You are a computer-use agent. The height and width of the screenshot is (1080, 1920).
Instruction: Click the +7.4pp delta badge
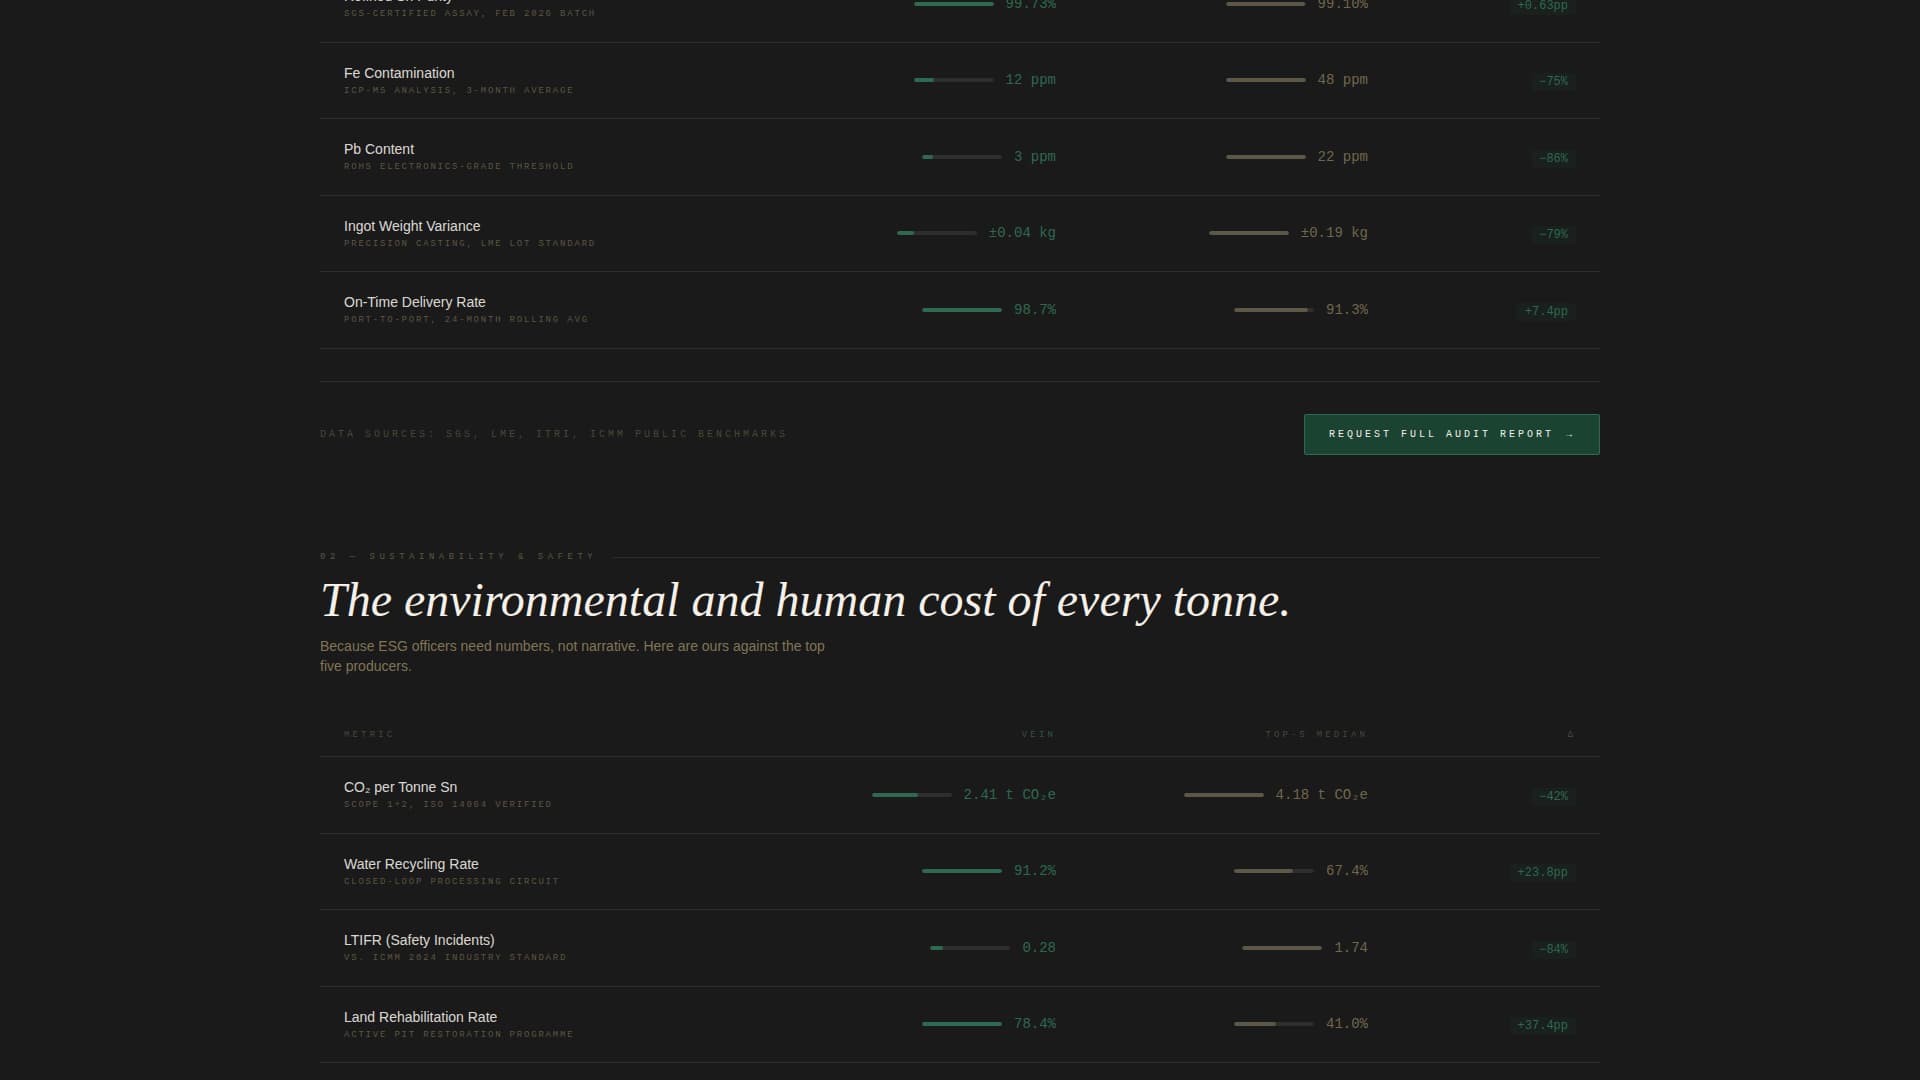point(1545,311)
